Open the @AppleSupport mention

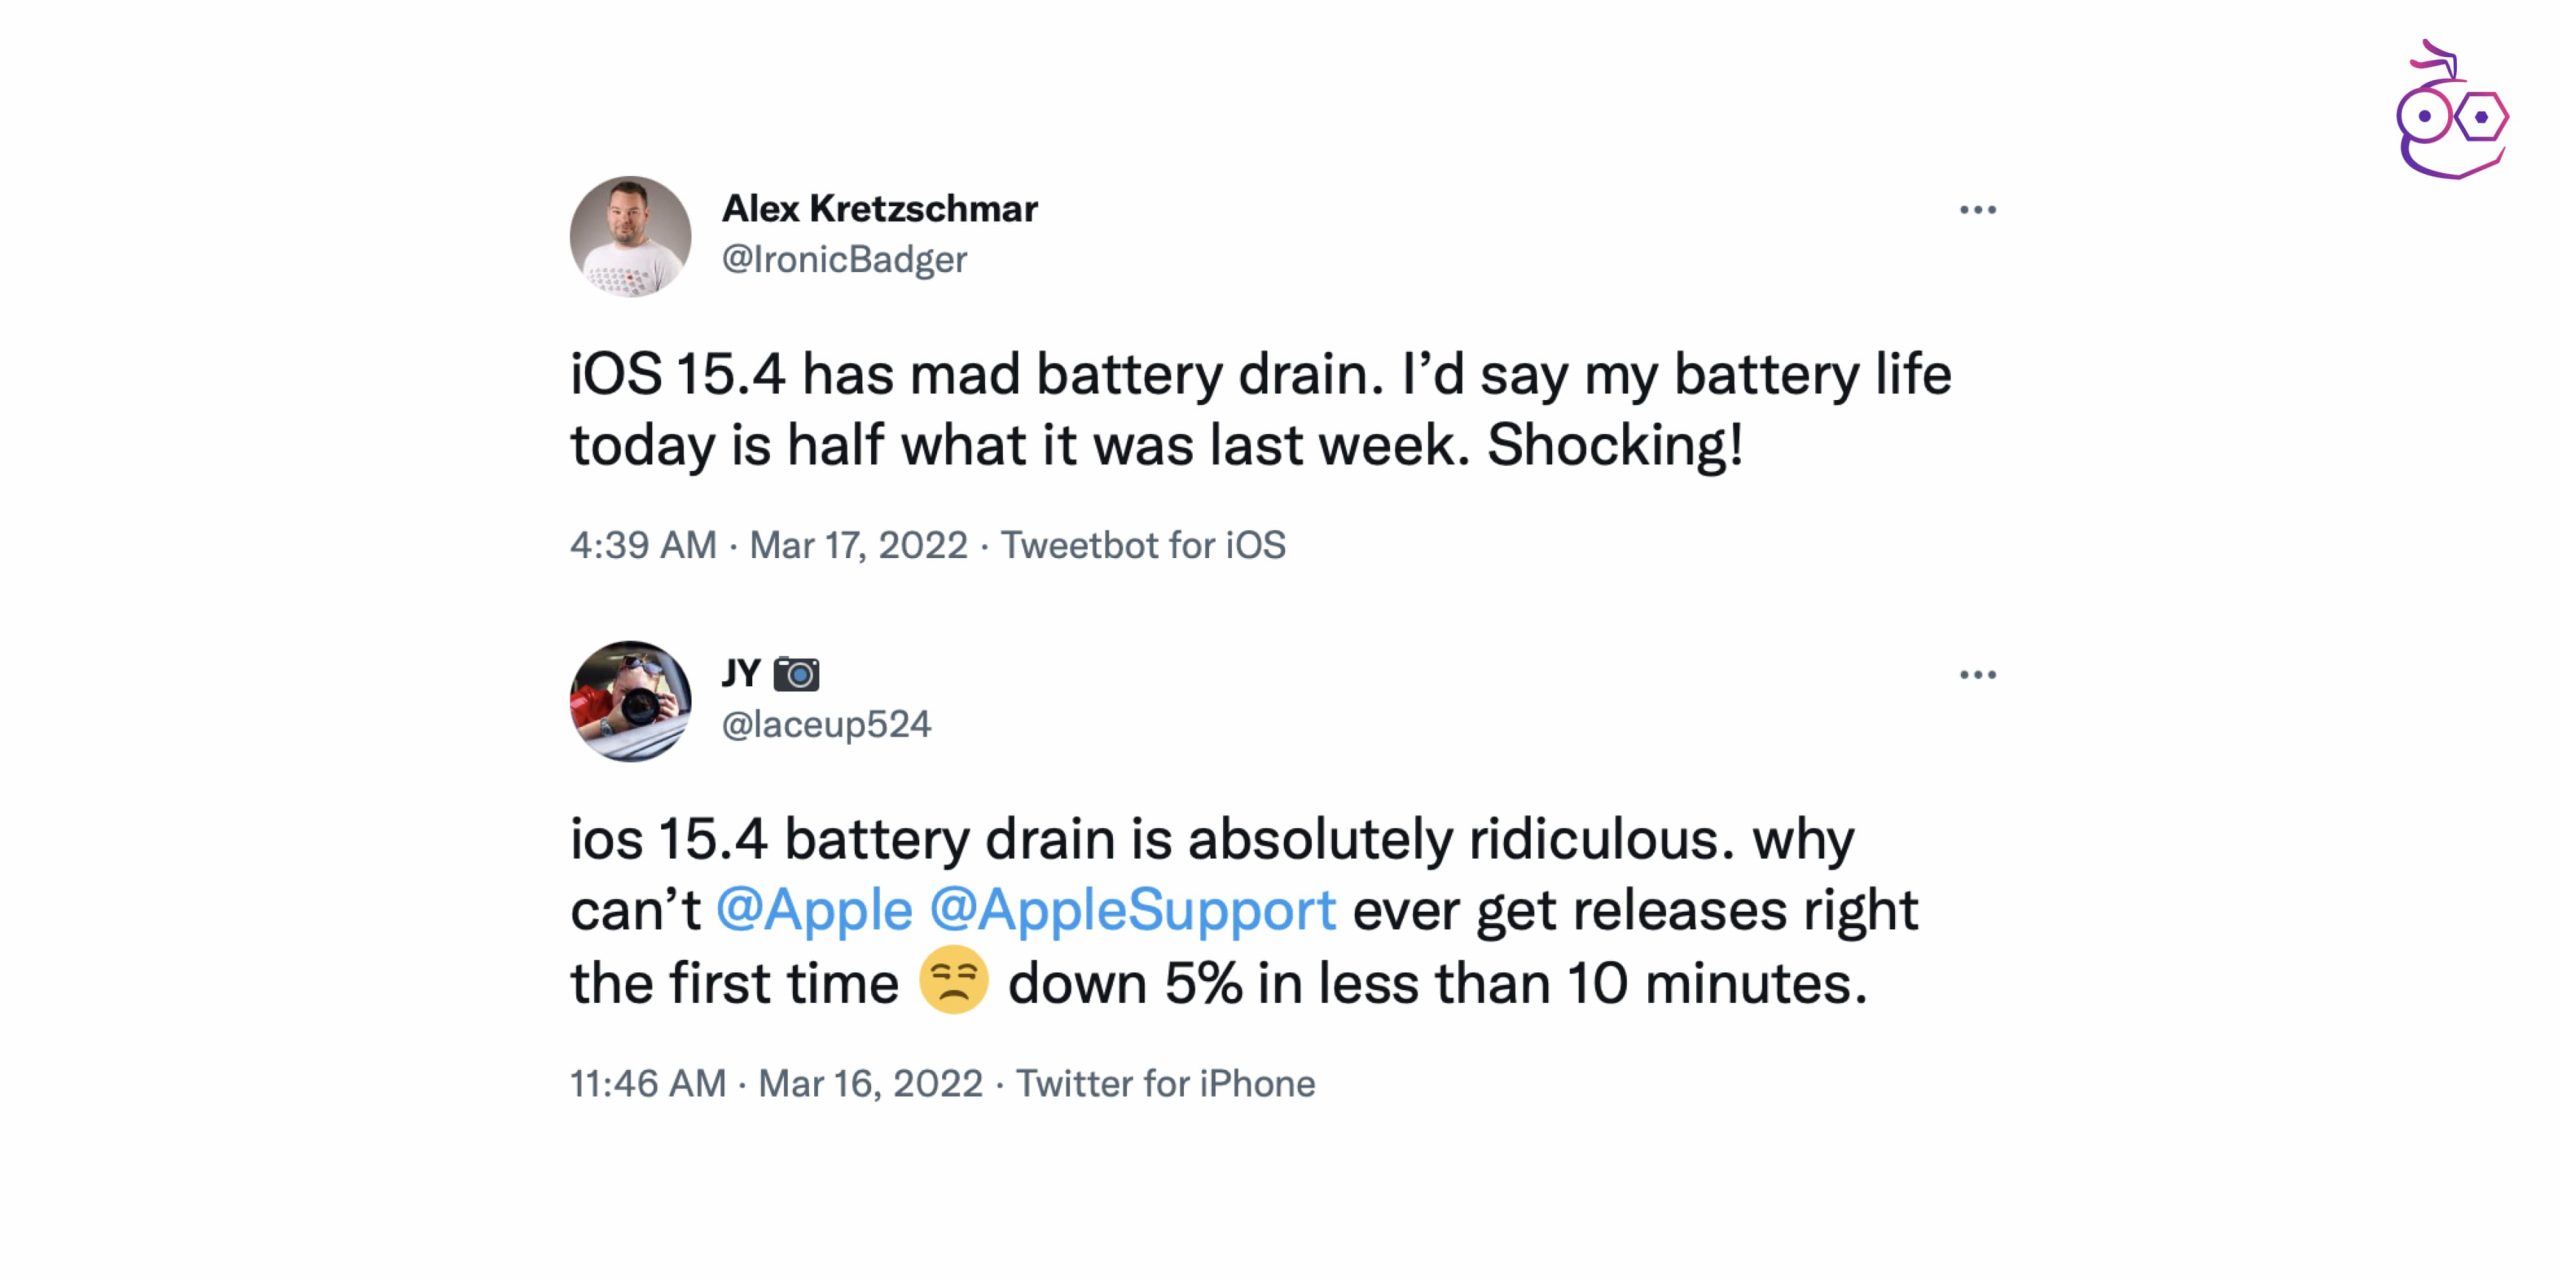coord(1132,910)
